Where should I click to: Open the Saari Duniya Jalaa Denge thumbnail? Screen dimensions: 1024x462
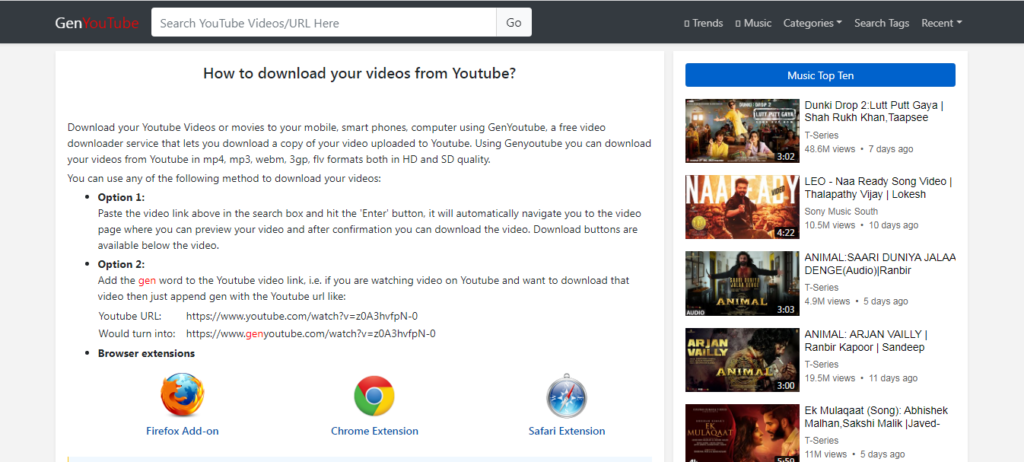point(743,283)
